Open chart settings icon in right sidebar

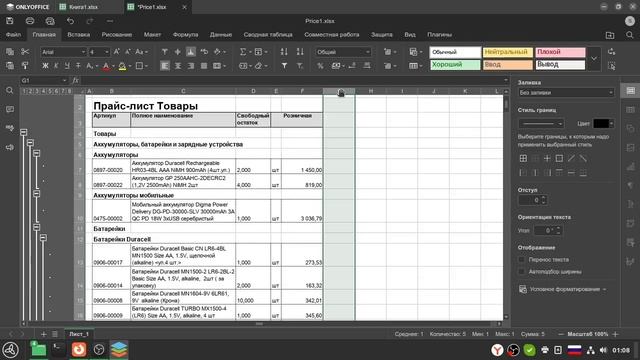[631, 166]
